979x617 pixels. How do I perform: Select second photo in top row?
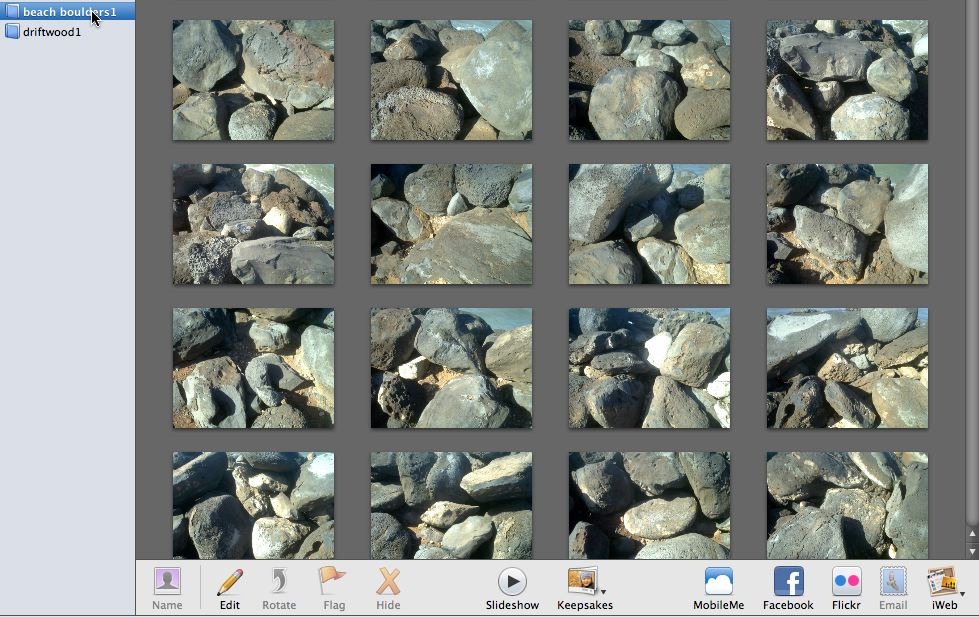point(451,80)
